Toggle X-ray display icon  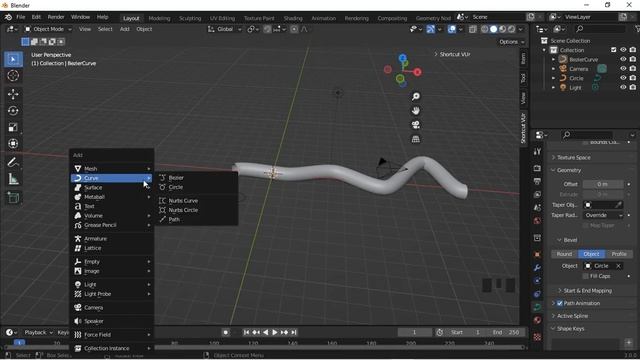[x=473, y=29]
